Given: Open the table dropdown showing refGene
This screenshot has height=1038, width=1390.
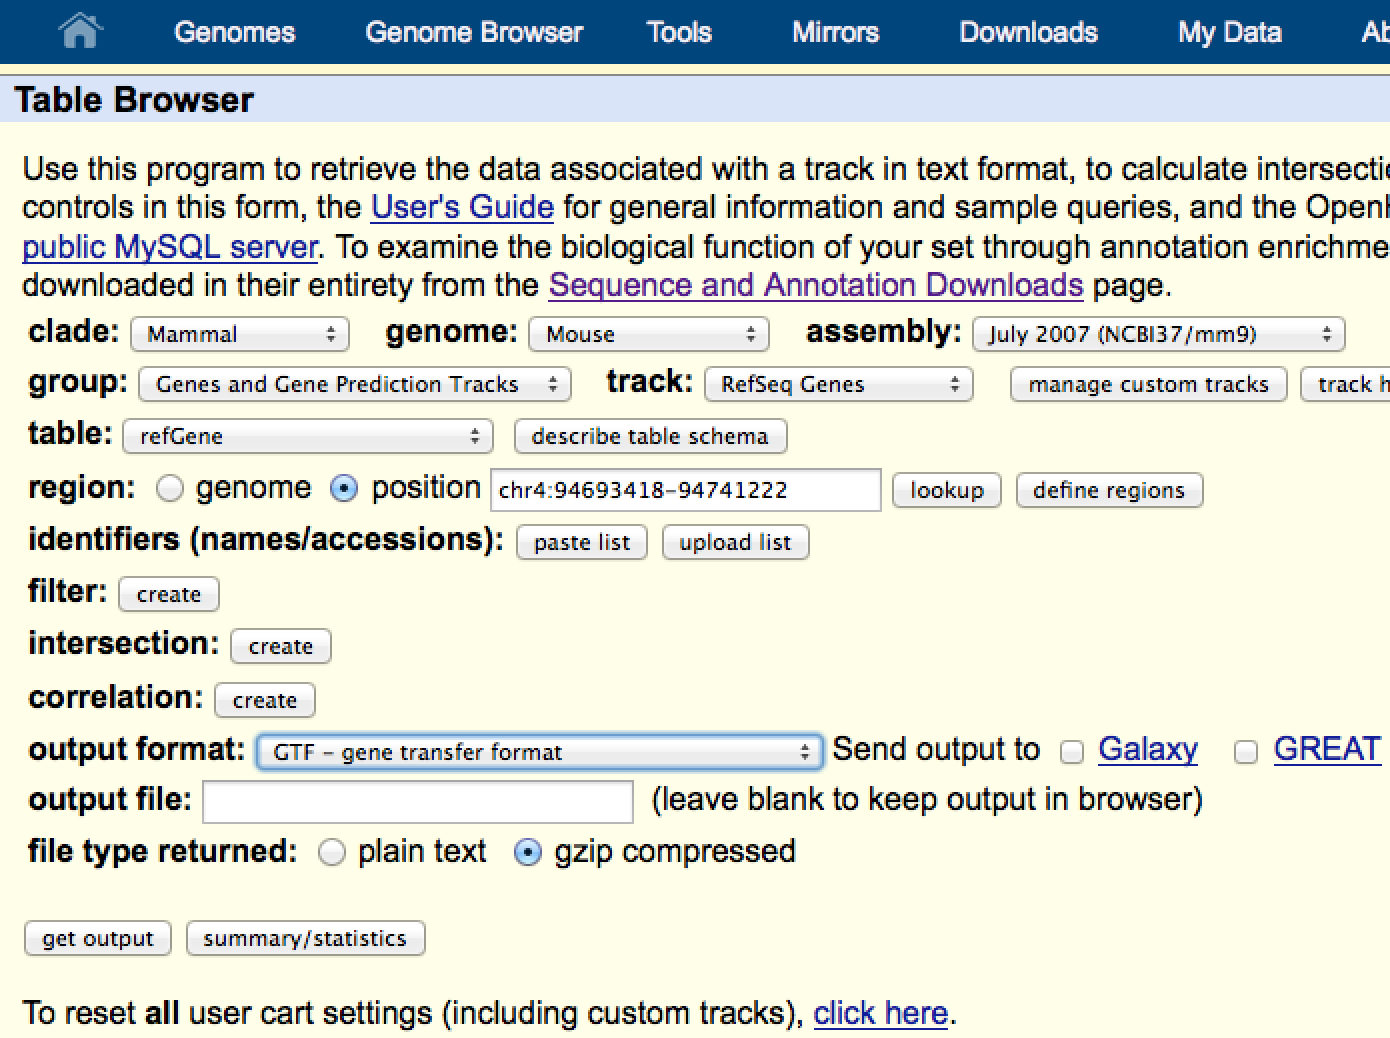Looking at the screenshot, I should (308, 436).
